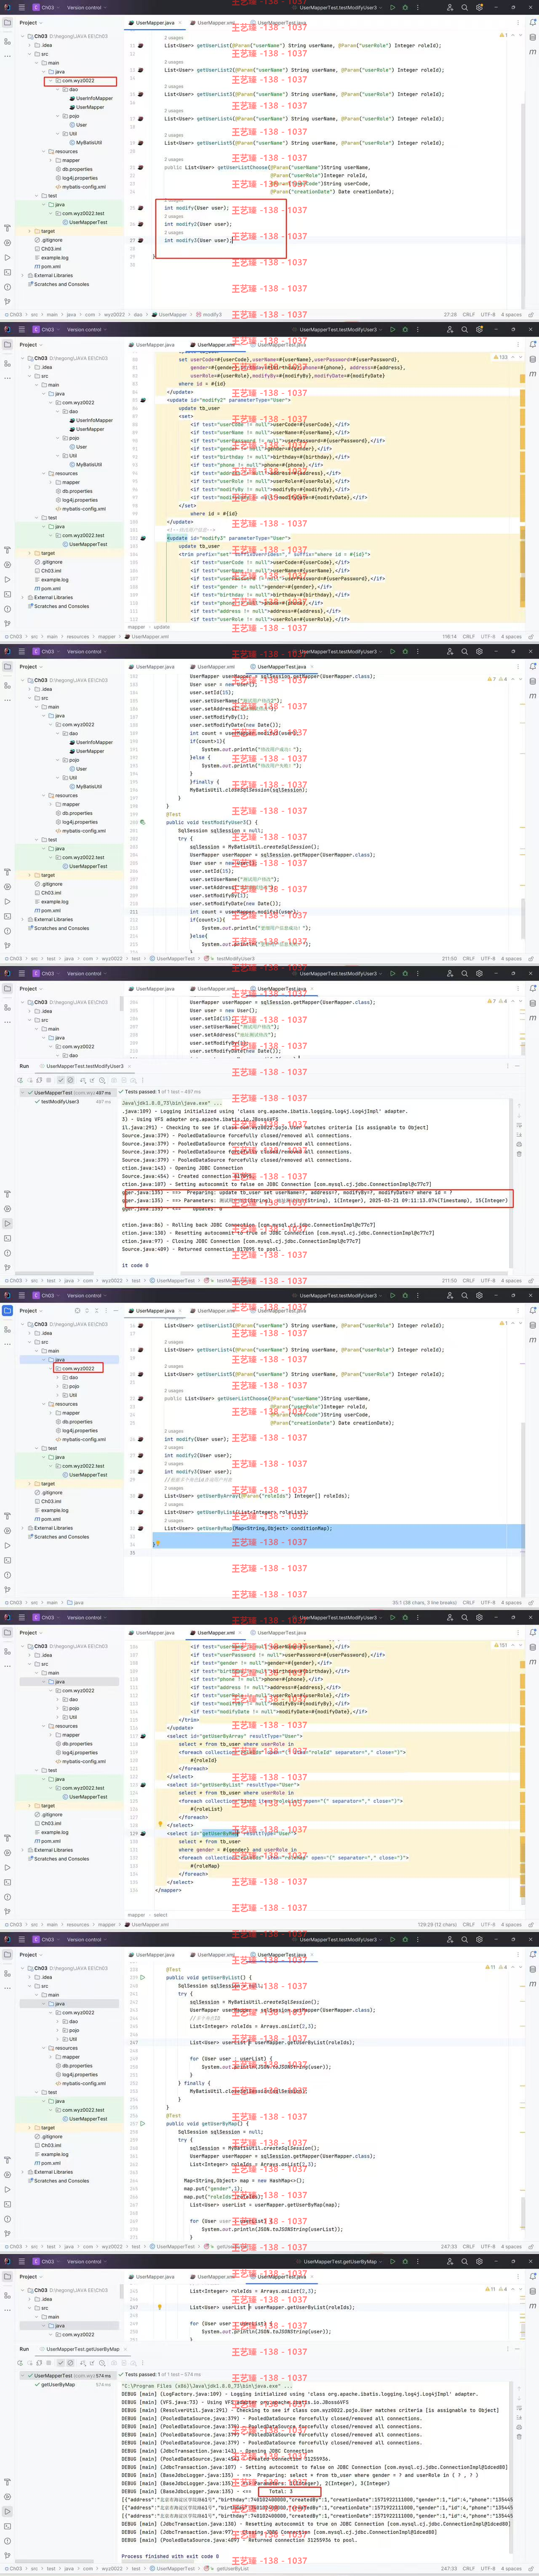Expand target folder in modify3 breadcrumb window
This screenshot has height=2576, width=539.
click(29, 231)
